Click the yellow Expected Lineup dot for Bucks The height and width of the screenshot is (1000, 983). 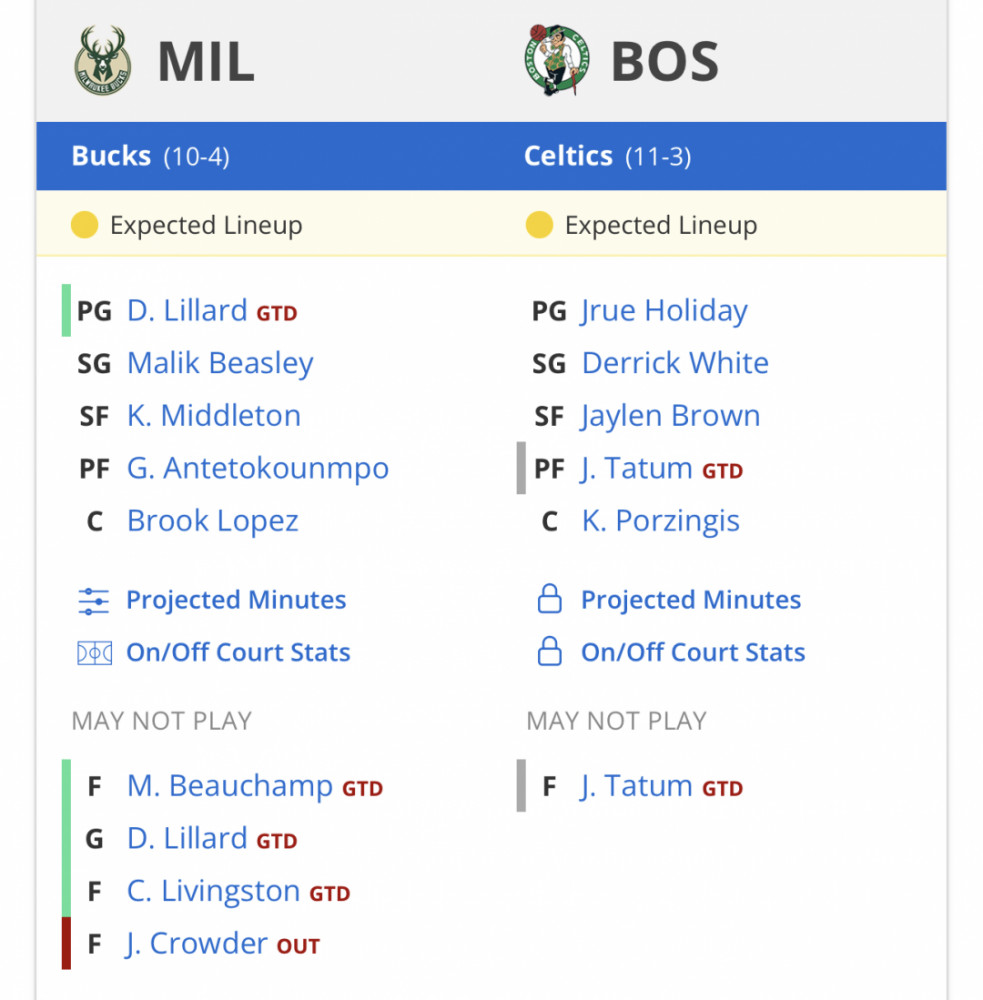point(84,224)
